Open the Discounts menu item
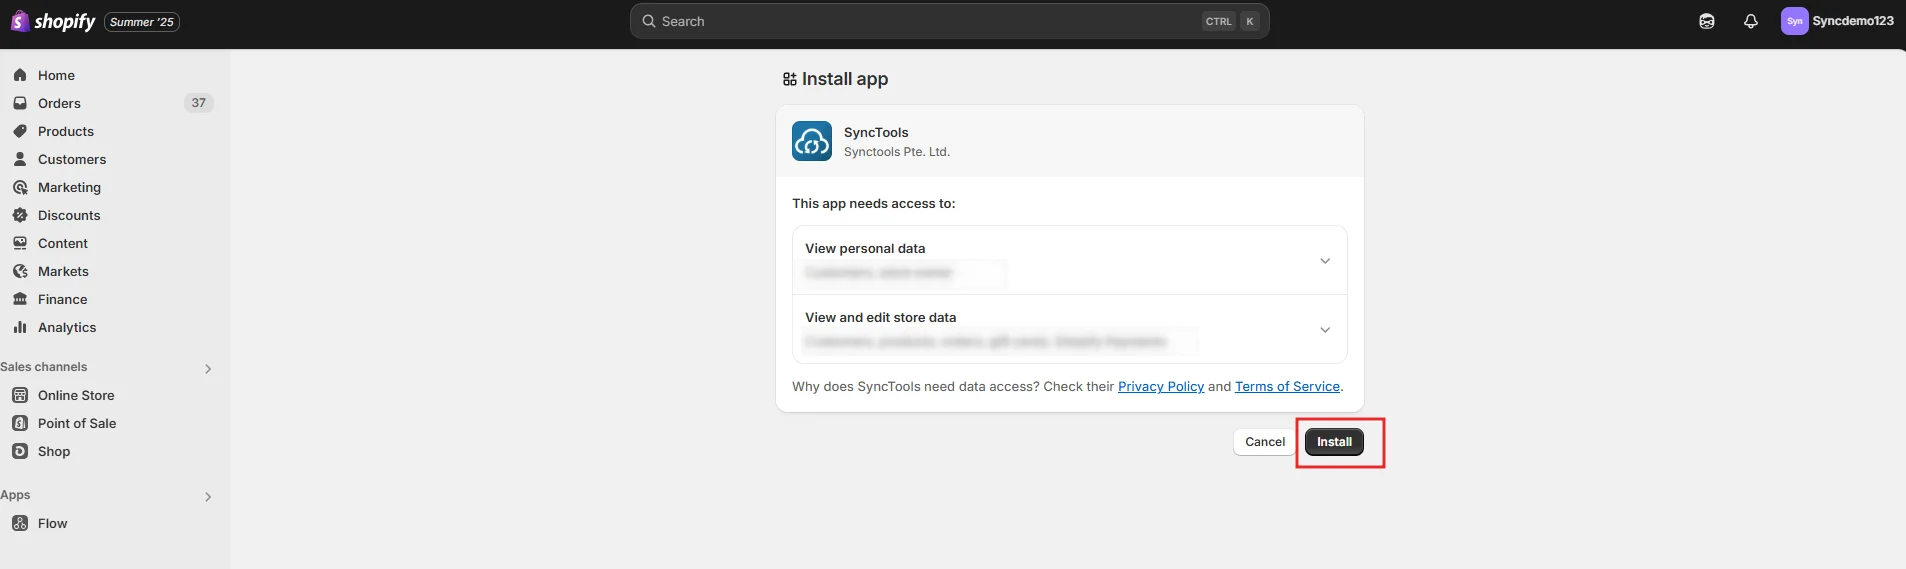The width and height of the screenshot is (1906, 569). click(x=69, y=215)
